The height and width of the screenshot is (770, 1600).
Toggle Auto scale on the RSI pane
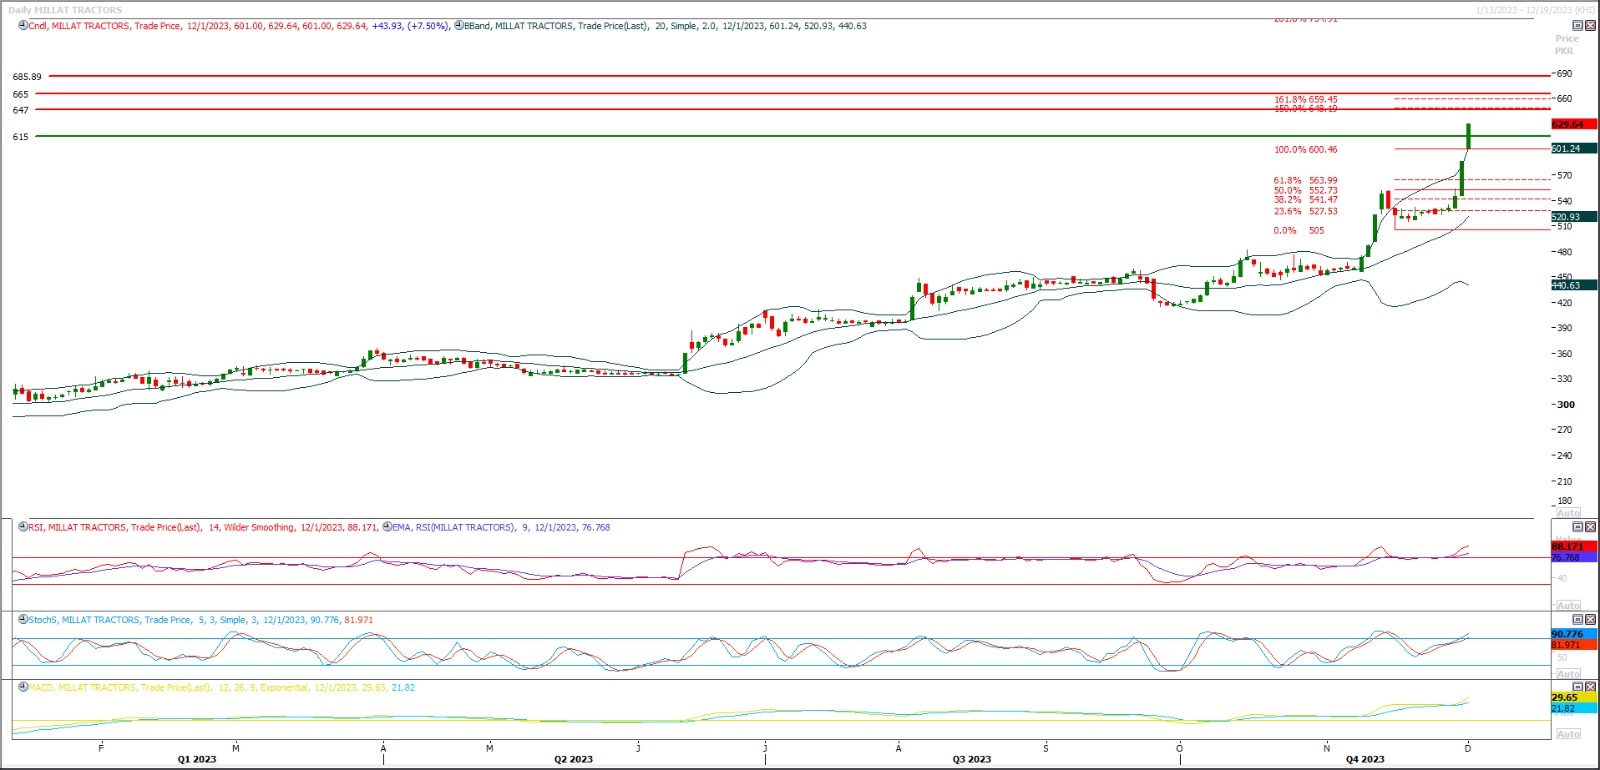click(1568, 606)
